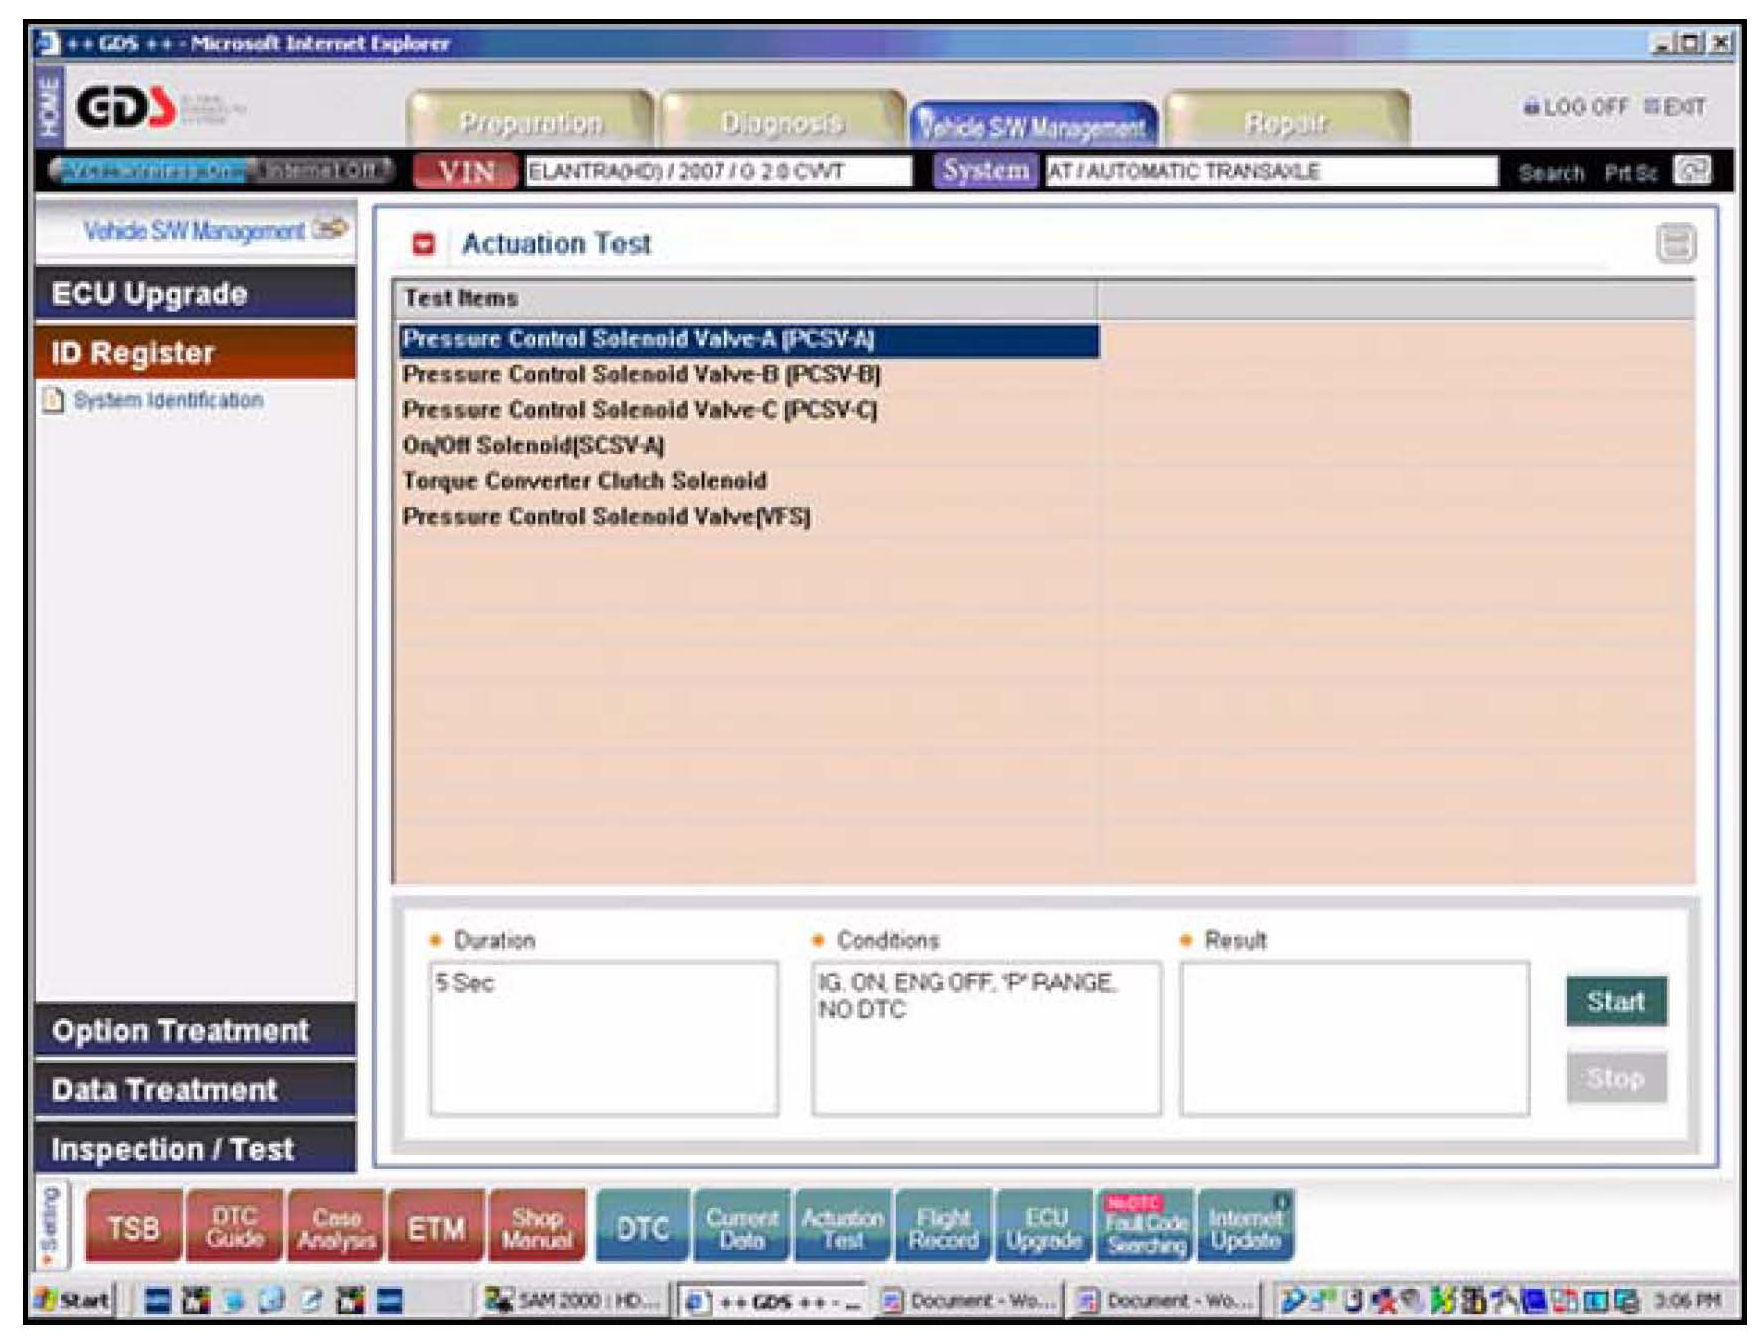Open the Flight Record icon
Image resolution: width=1760 pixels, height=1336 pixels.
pyautogui.click(x=943, y=1228)
